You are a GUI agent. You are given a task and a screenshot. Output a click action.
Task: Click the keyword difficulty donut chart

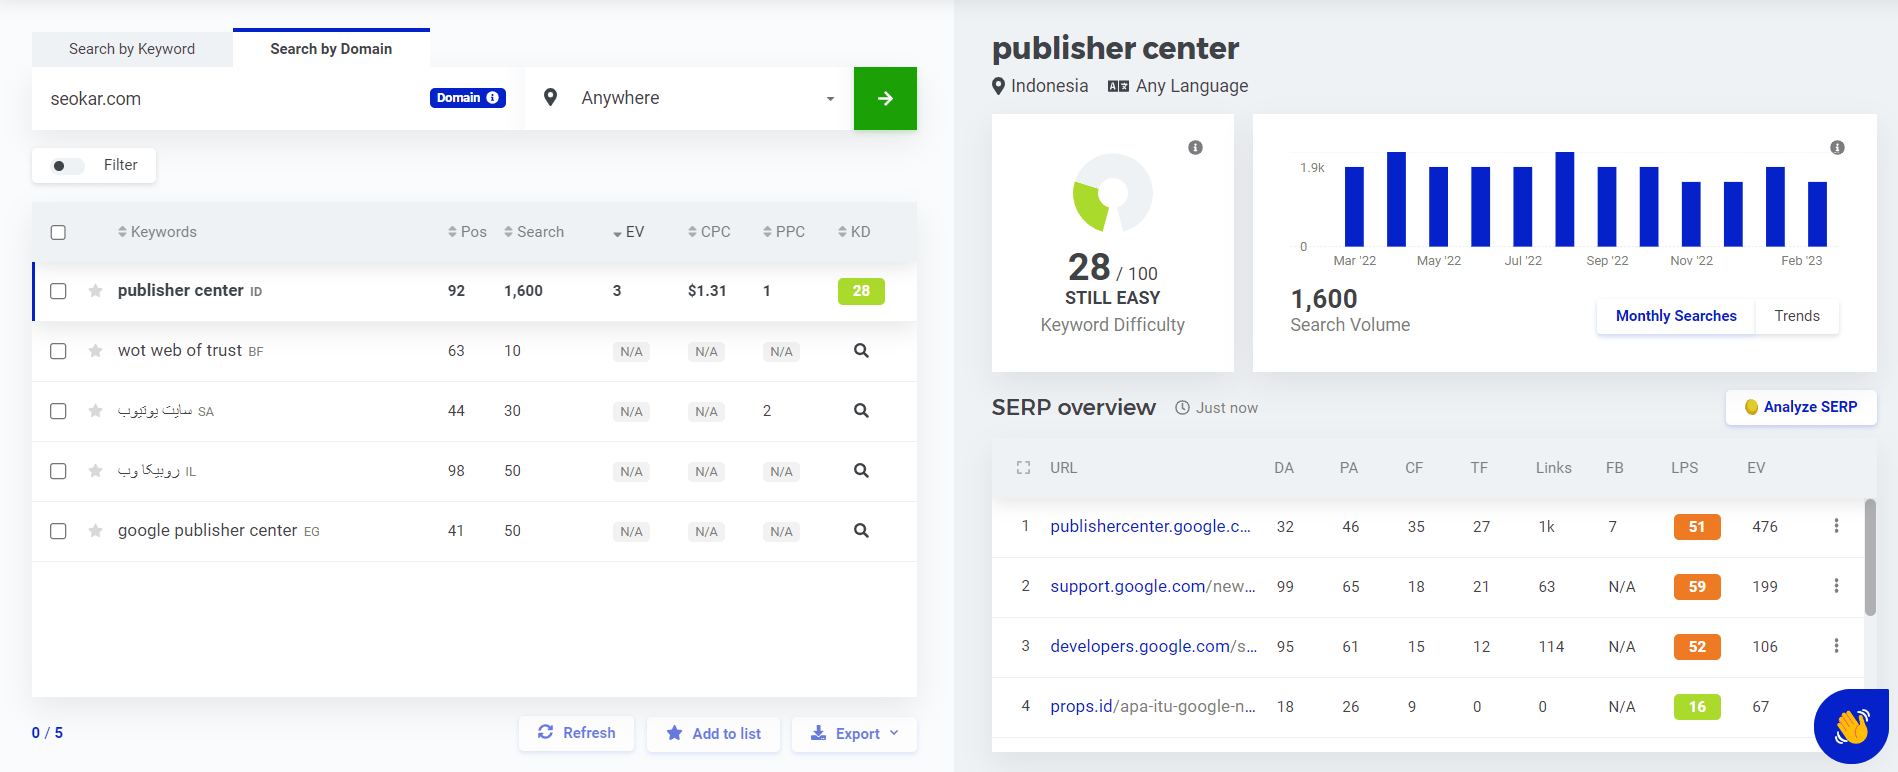coord(1112,193)
